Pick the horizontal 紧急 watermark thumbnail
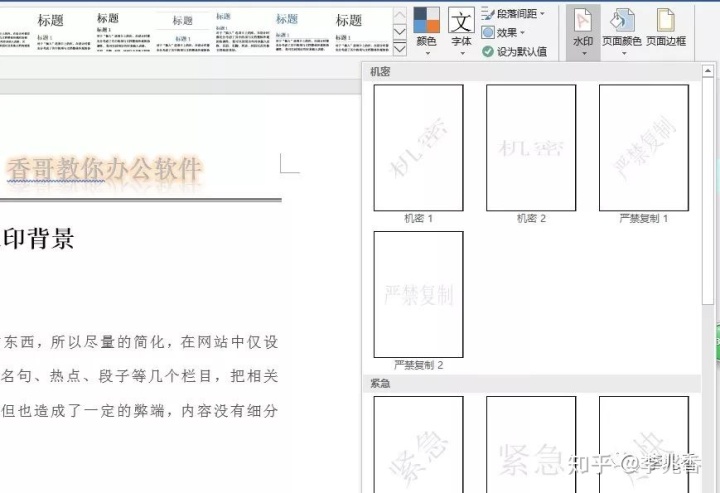This screenshot has height=493, width=720. [531, 444]
